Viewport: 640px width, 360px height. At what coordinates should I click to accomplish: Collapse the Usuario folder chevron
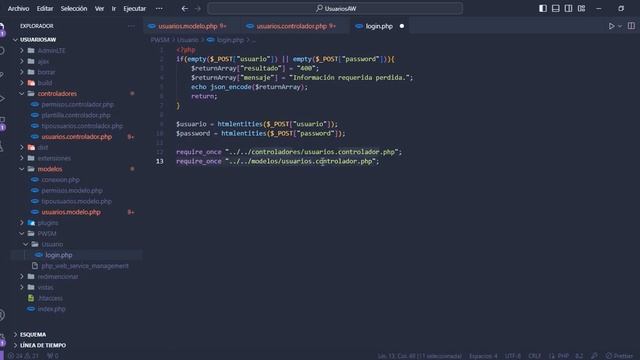tap(26, 244)
